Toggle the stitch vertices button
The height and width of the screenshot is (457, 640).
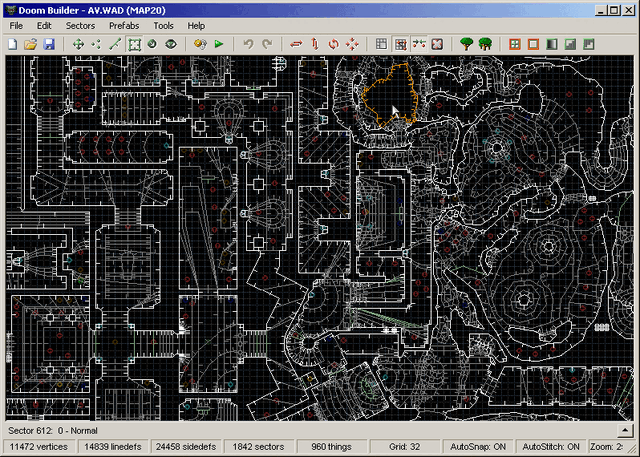[419, 44]
